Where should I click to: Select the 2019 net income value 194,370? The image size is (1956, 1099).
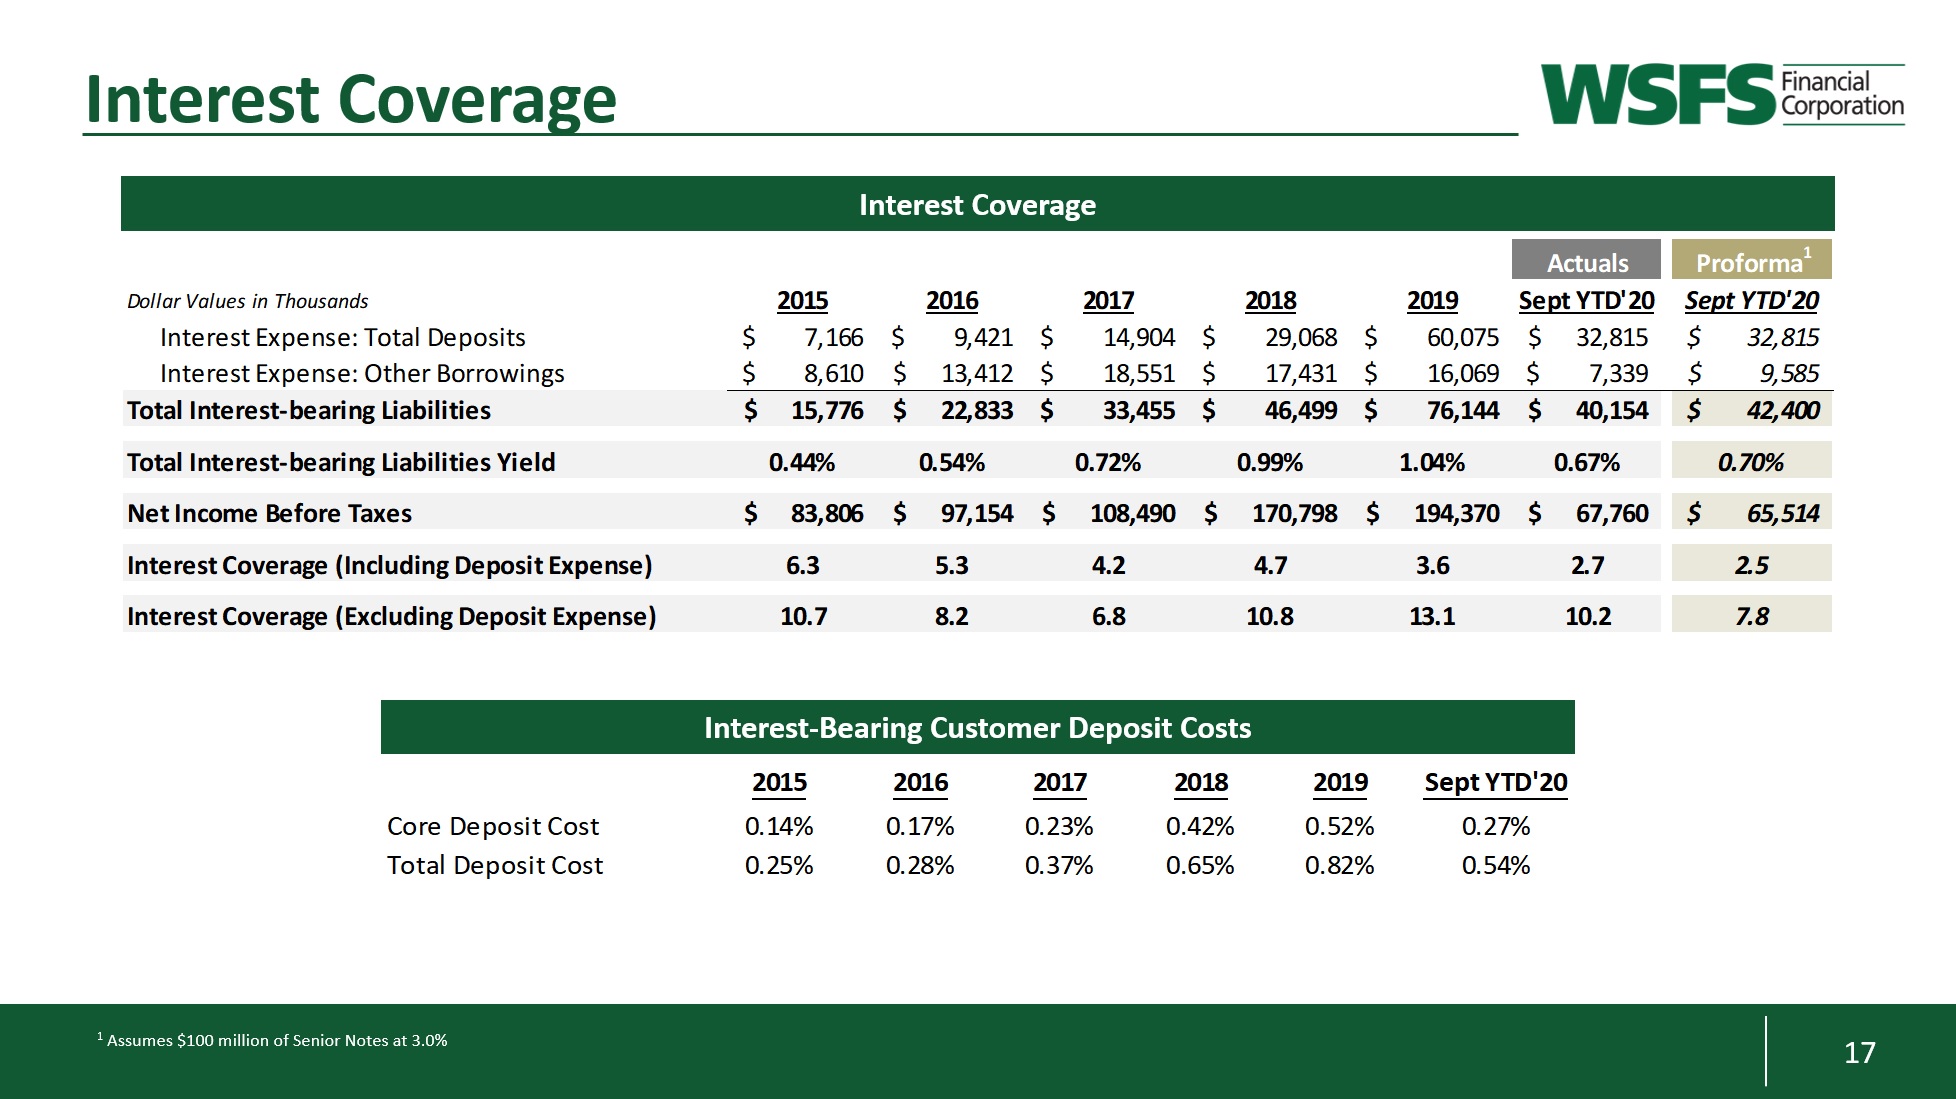point(1455,513)
